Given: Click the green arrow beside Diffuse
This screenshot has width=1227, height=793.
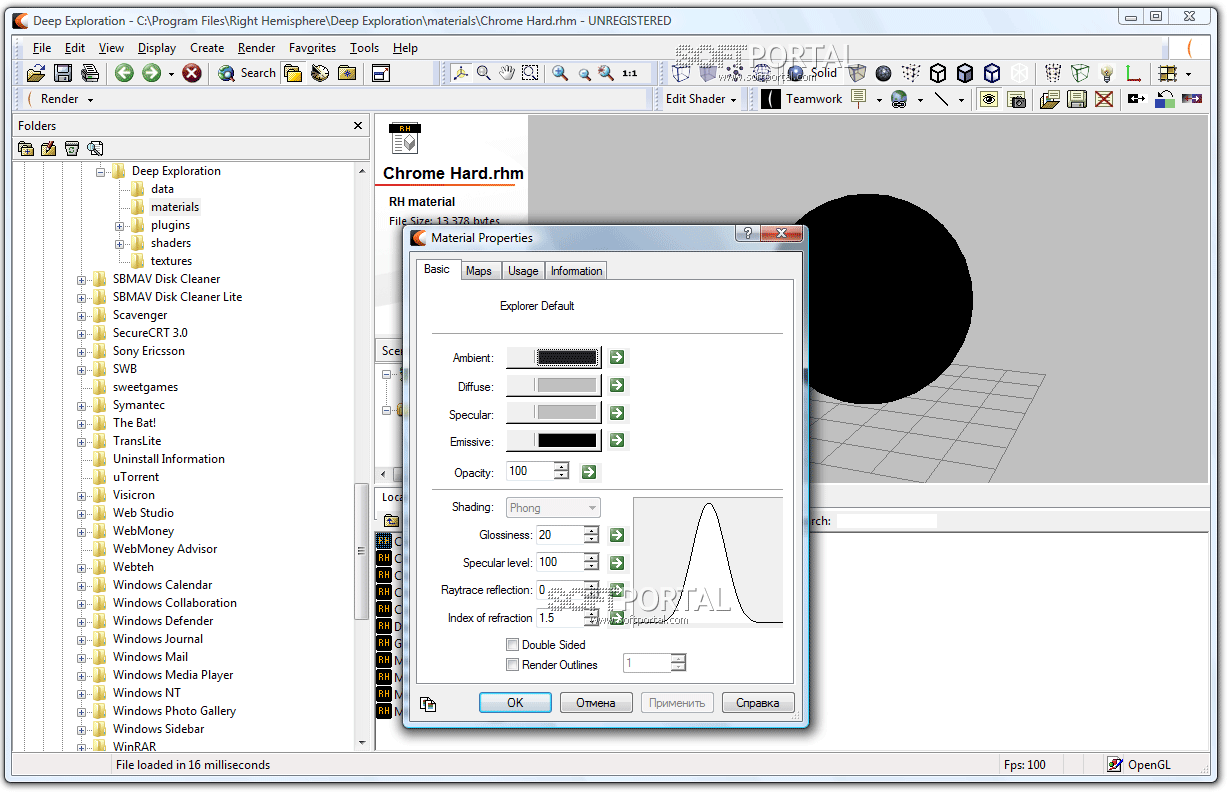Looking at the screenshot, I should tap(617, 385).
